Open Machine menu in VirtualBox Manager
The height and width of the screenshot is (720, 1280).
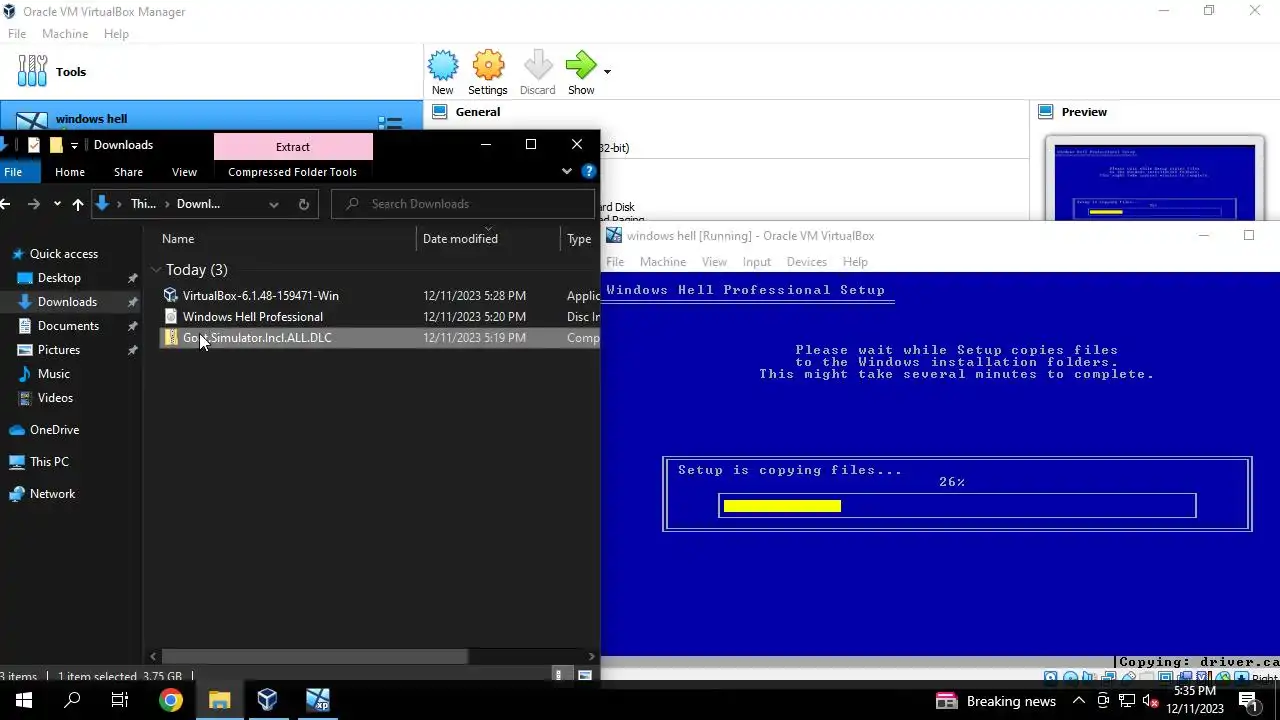coord(65,34)
